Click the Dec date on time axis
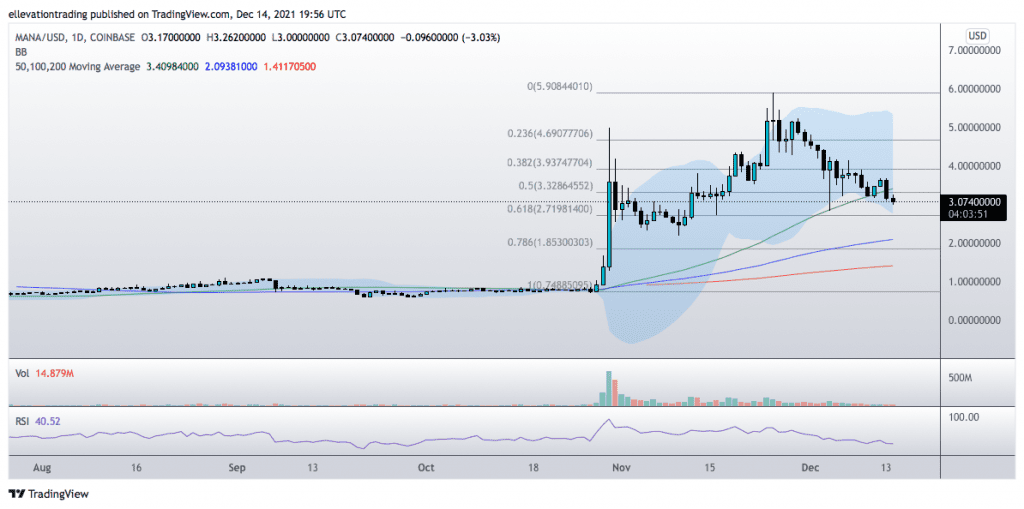 (810, 468)
